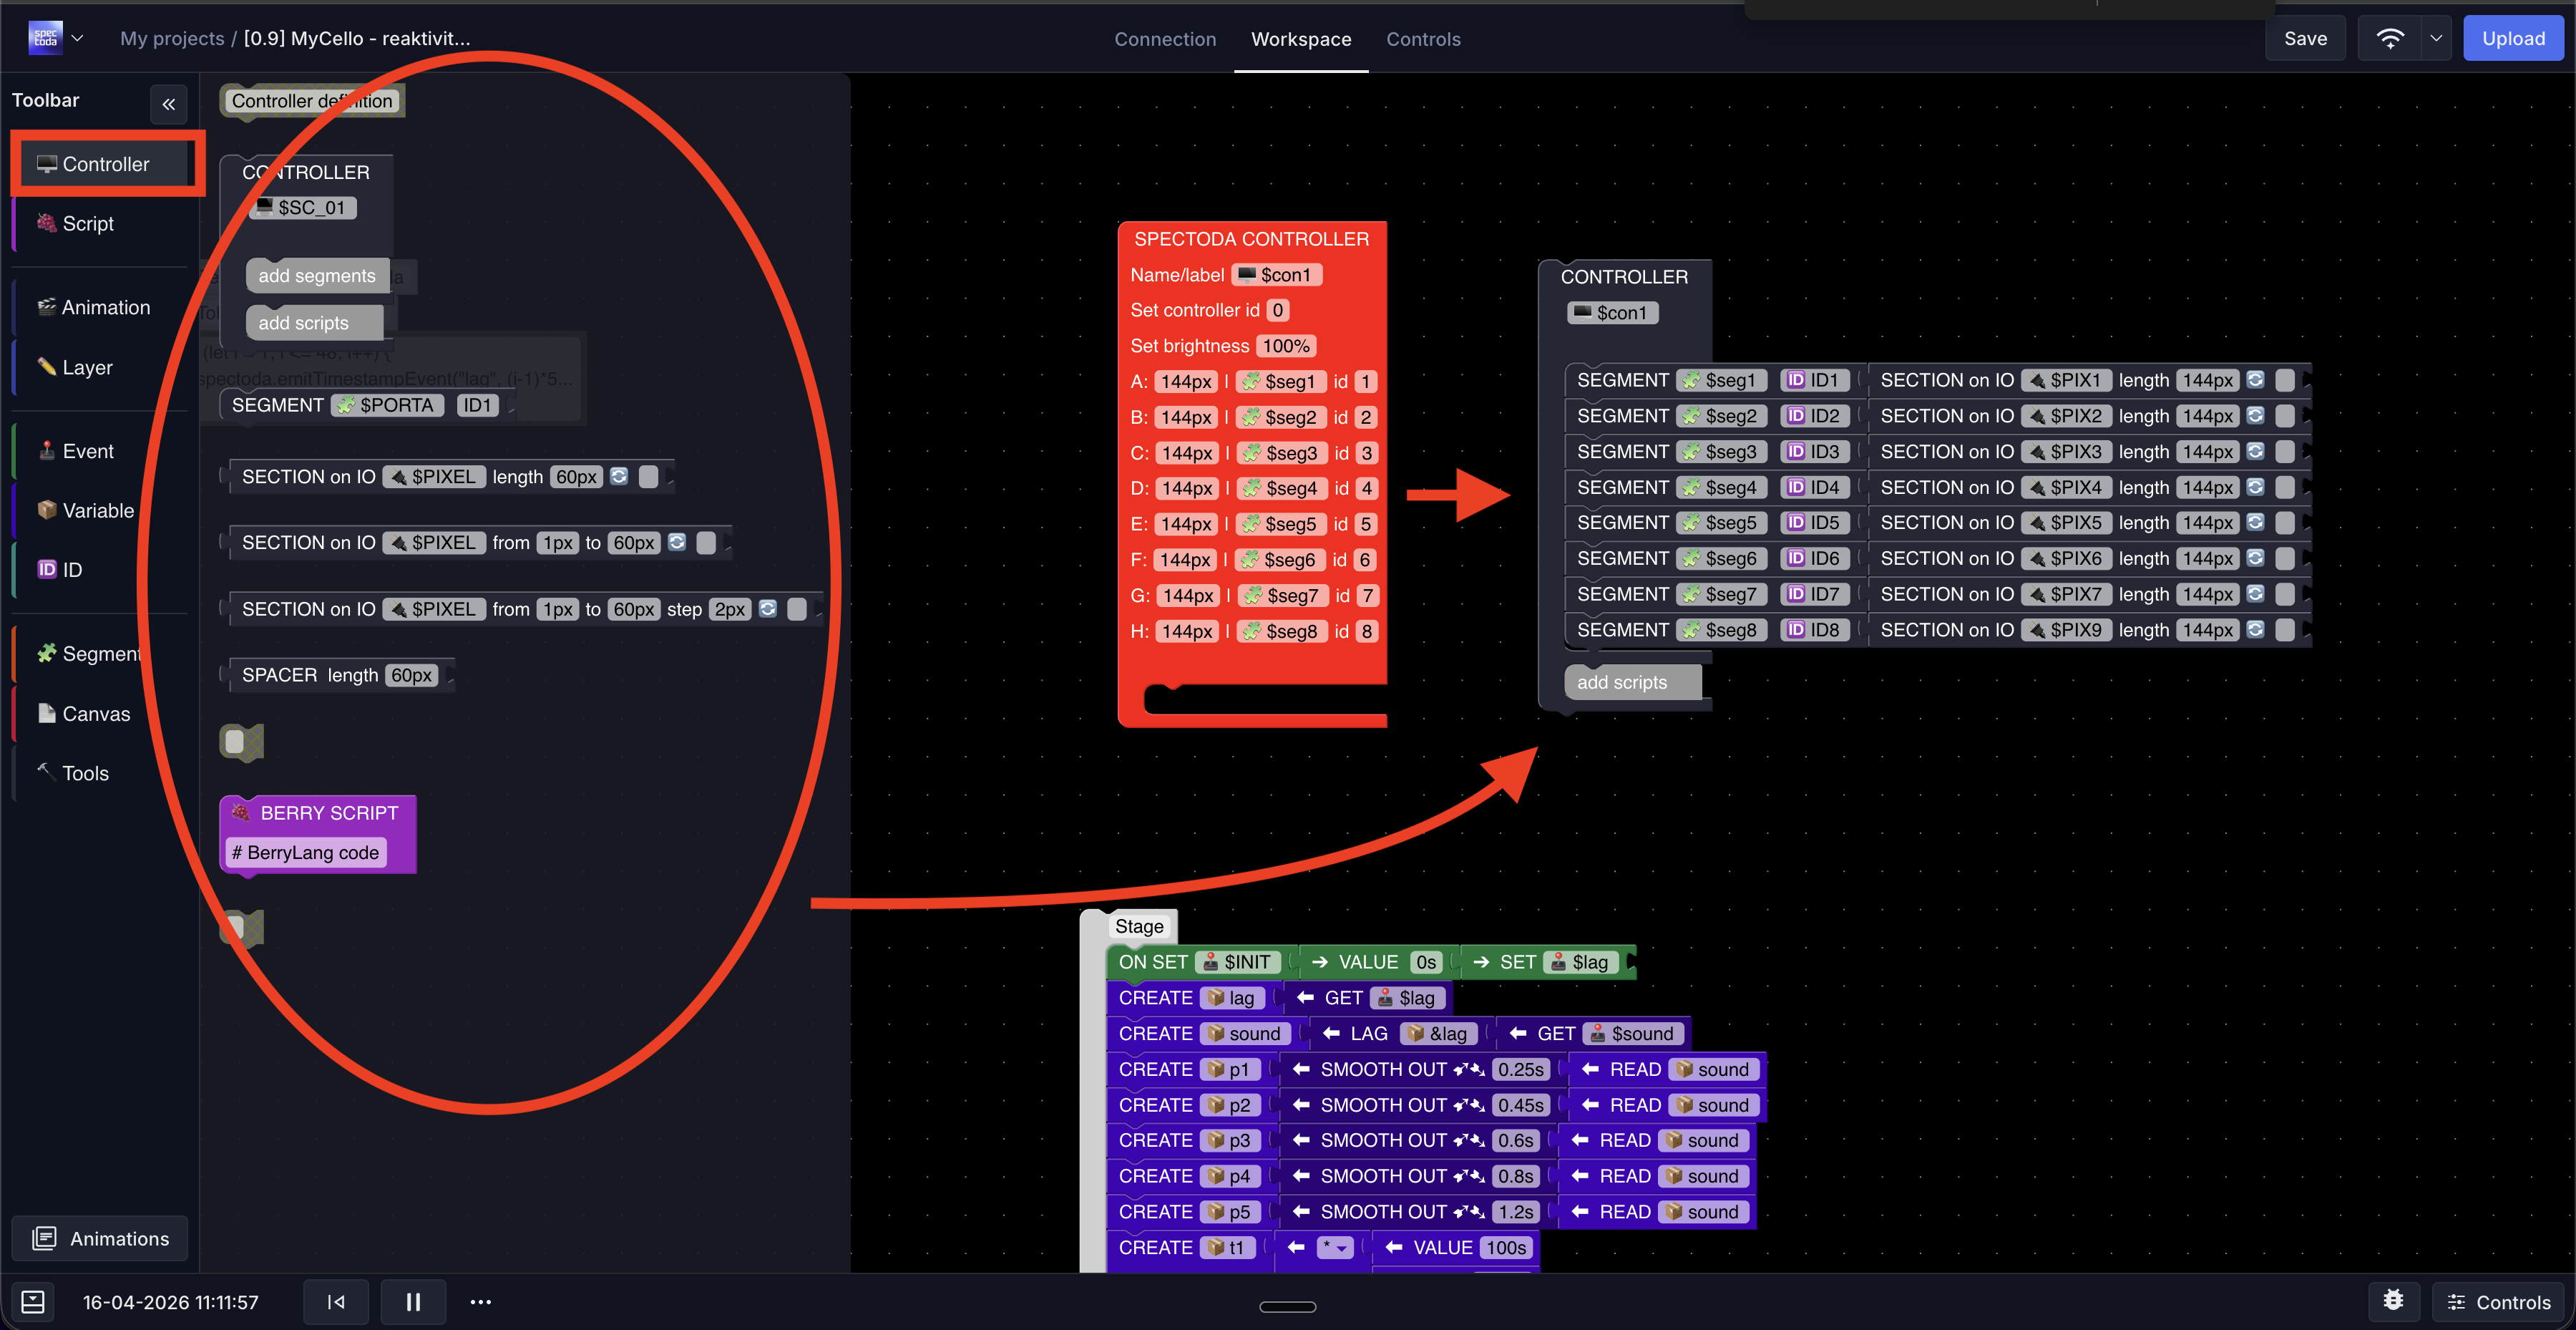Switch to the Connection tab
This screenshot has height=1330, width=2576.
coord(1165,39)
